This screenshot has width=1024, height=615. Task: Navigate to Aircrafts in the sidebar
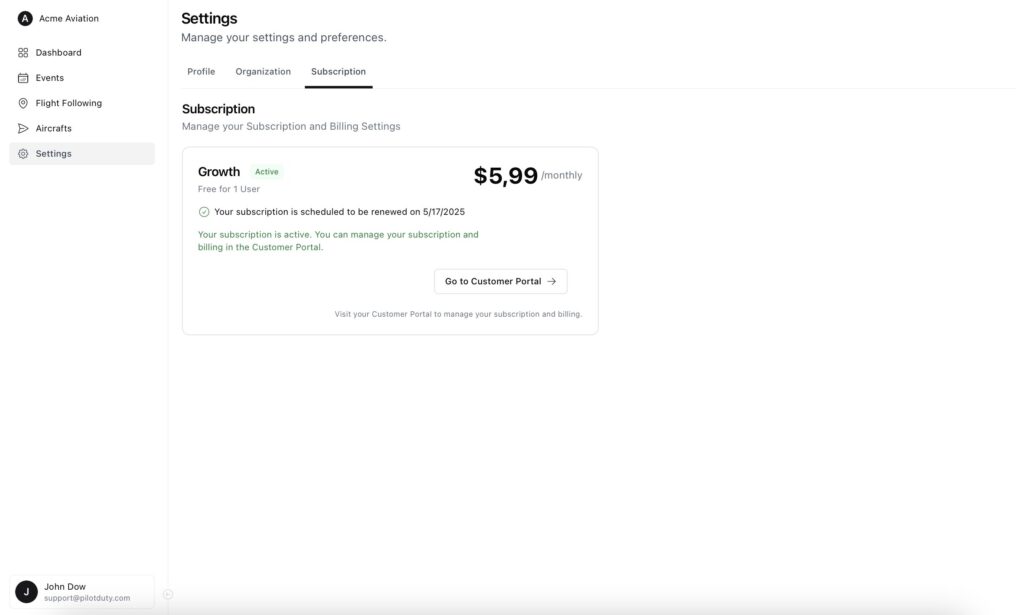(x=53, y=129)
